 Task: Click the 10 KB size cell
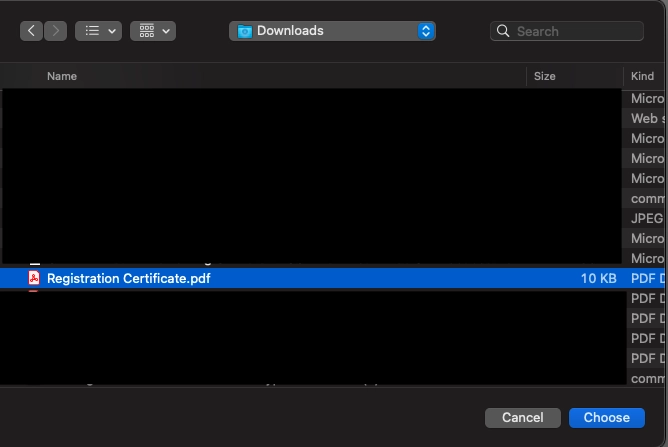coord(599,278)
